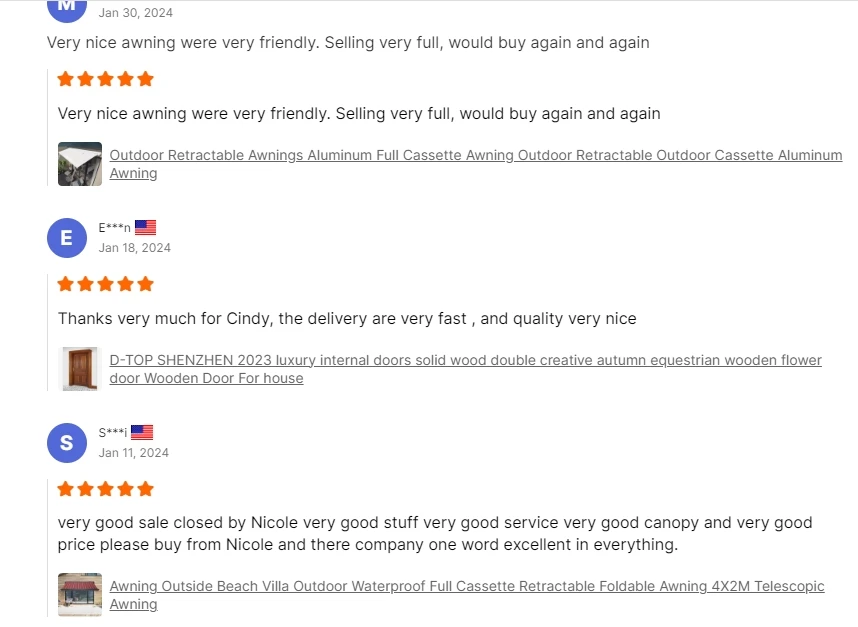Click the US flag beside E***n
The image size is (858, 627).
tap(146, 228)
